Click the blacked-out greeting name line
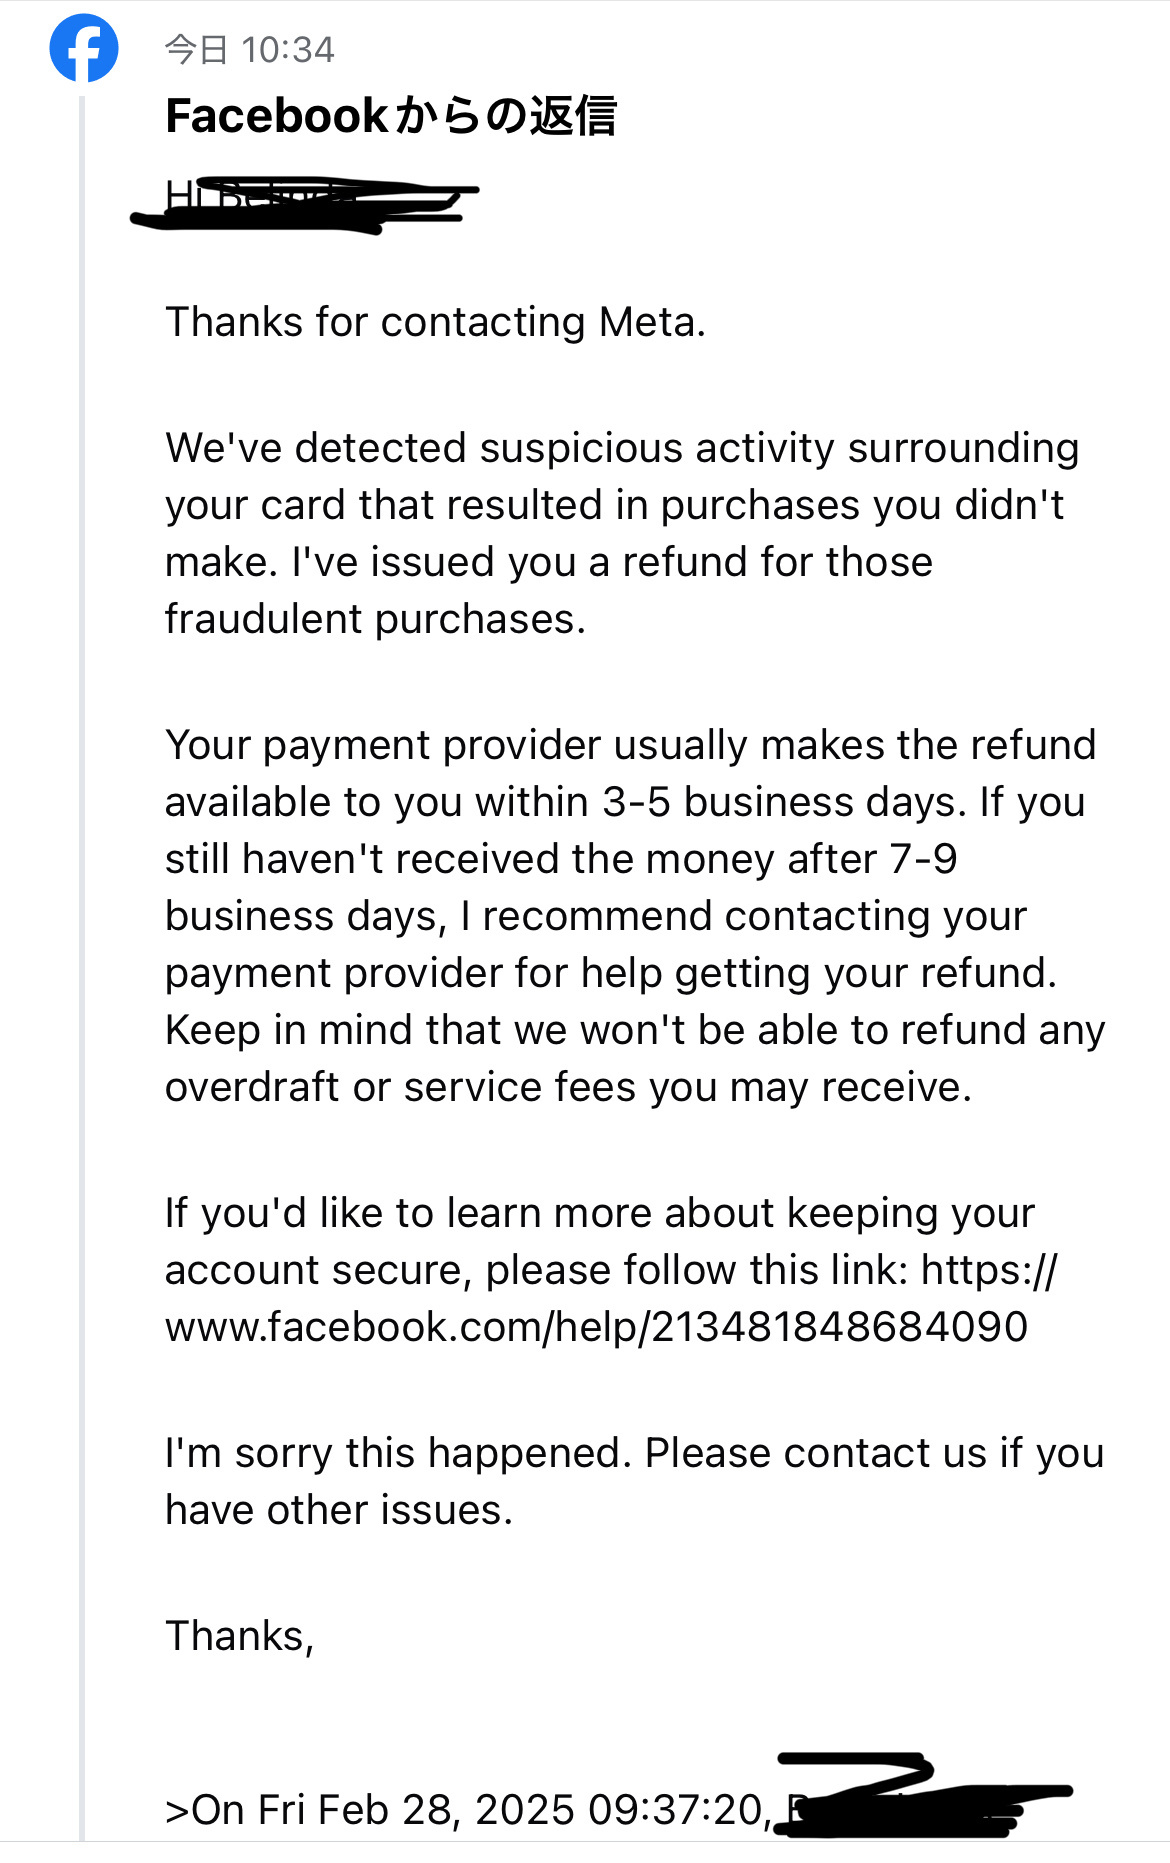 (x=305, y=204)
